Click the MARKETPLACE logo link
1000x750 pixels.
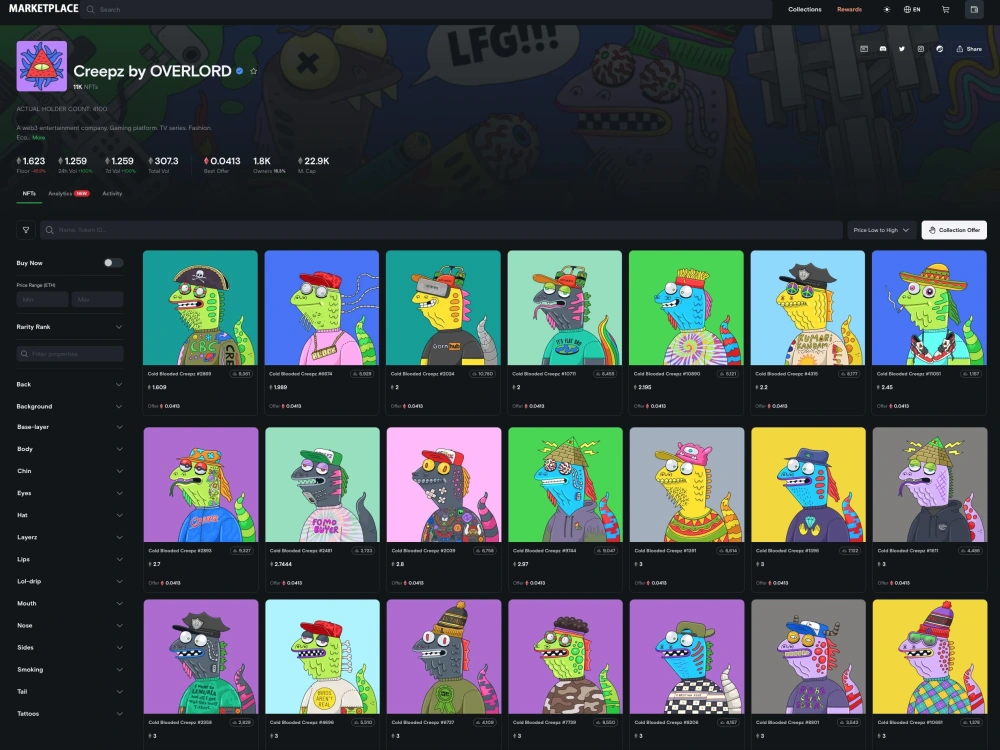pyautogui.click(x=43, y=9)
